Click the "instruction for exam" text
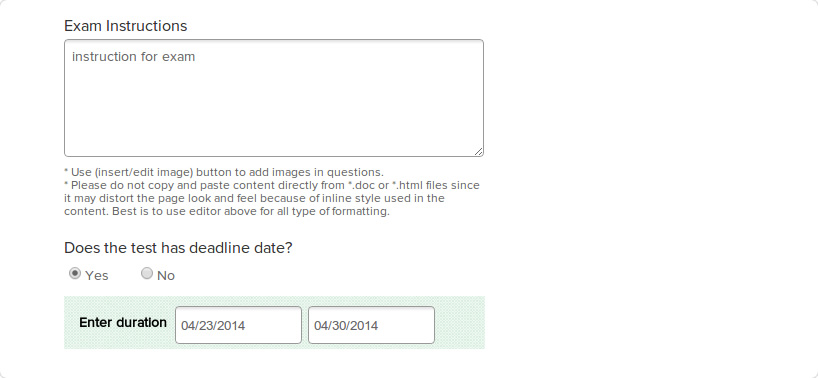Viewport: 818px width, 378px height. [134, 56]
